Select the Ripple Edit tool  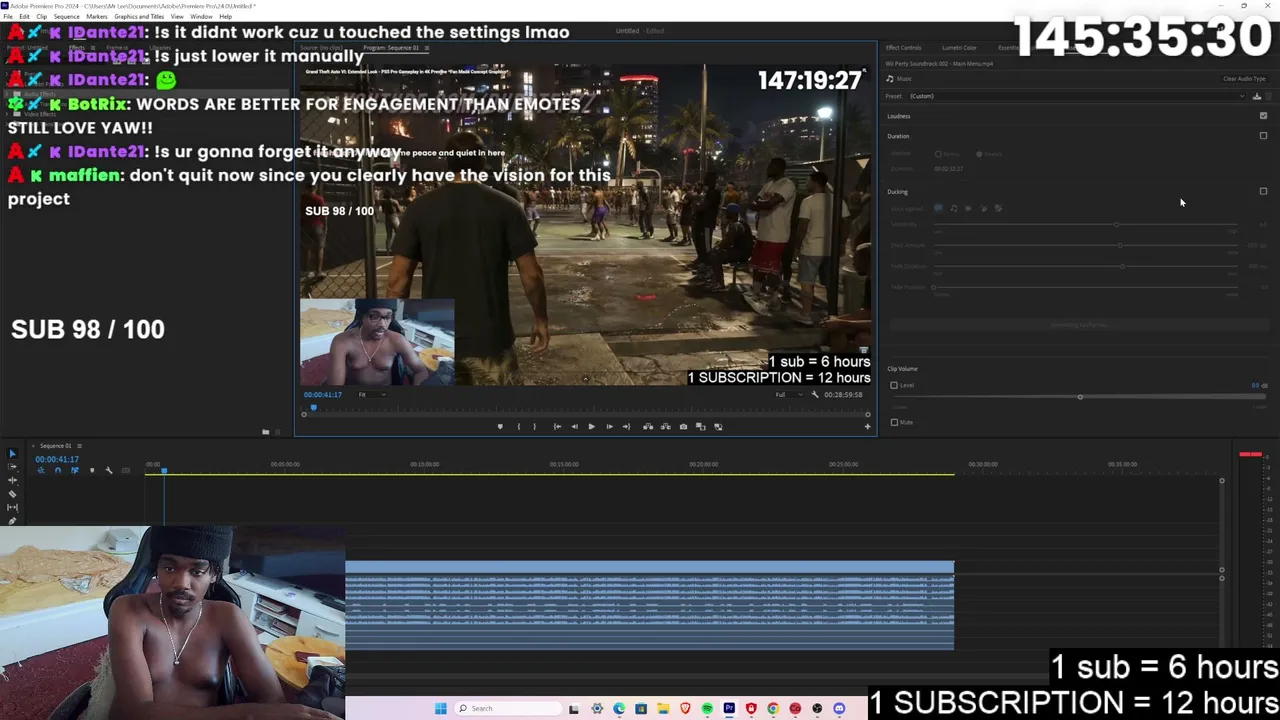coord(12,481)
